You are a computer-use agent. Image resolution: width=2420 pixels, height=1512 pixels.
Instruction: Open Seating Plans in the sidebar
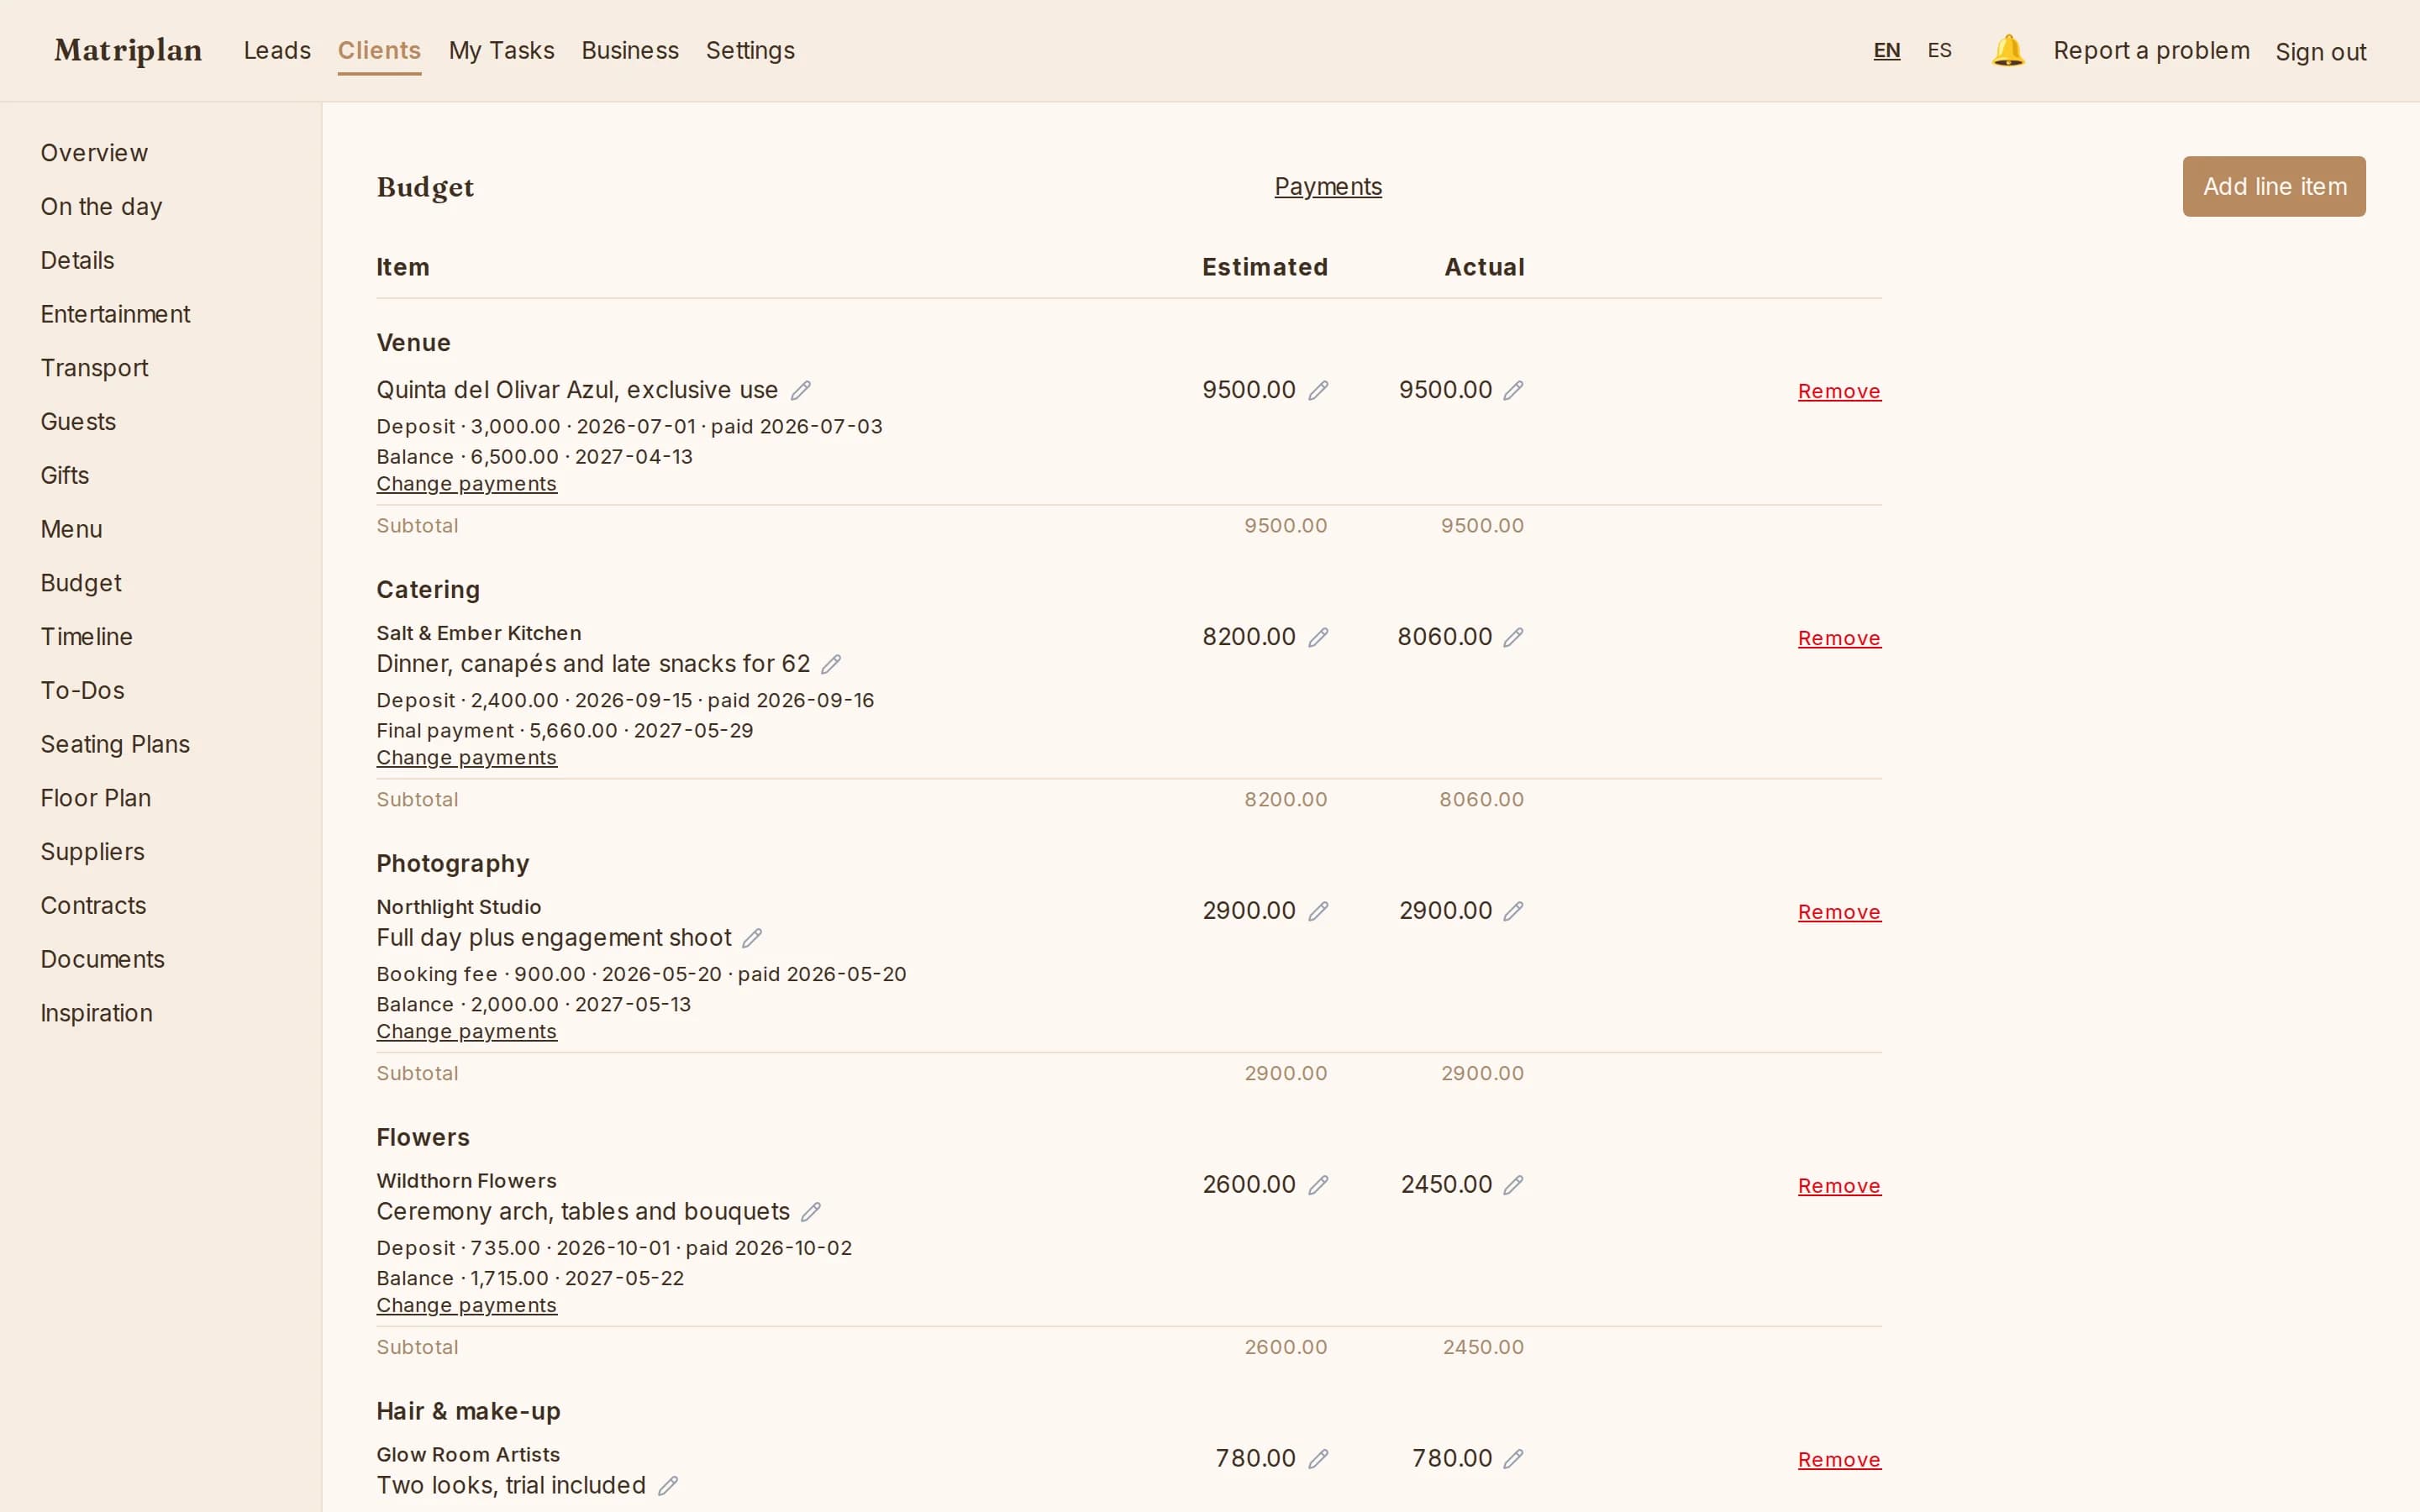tap(115, 744)
